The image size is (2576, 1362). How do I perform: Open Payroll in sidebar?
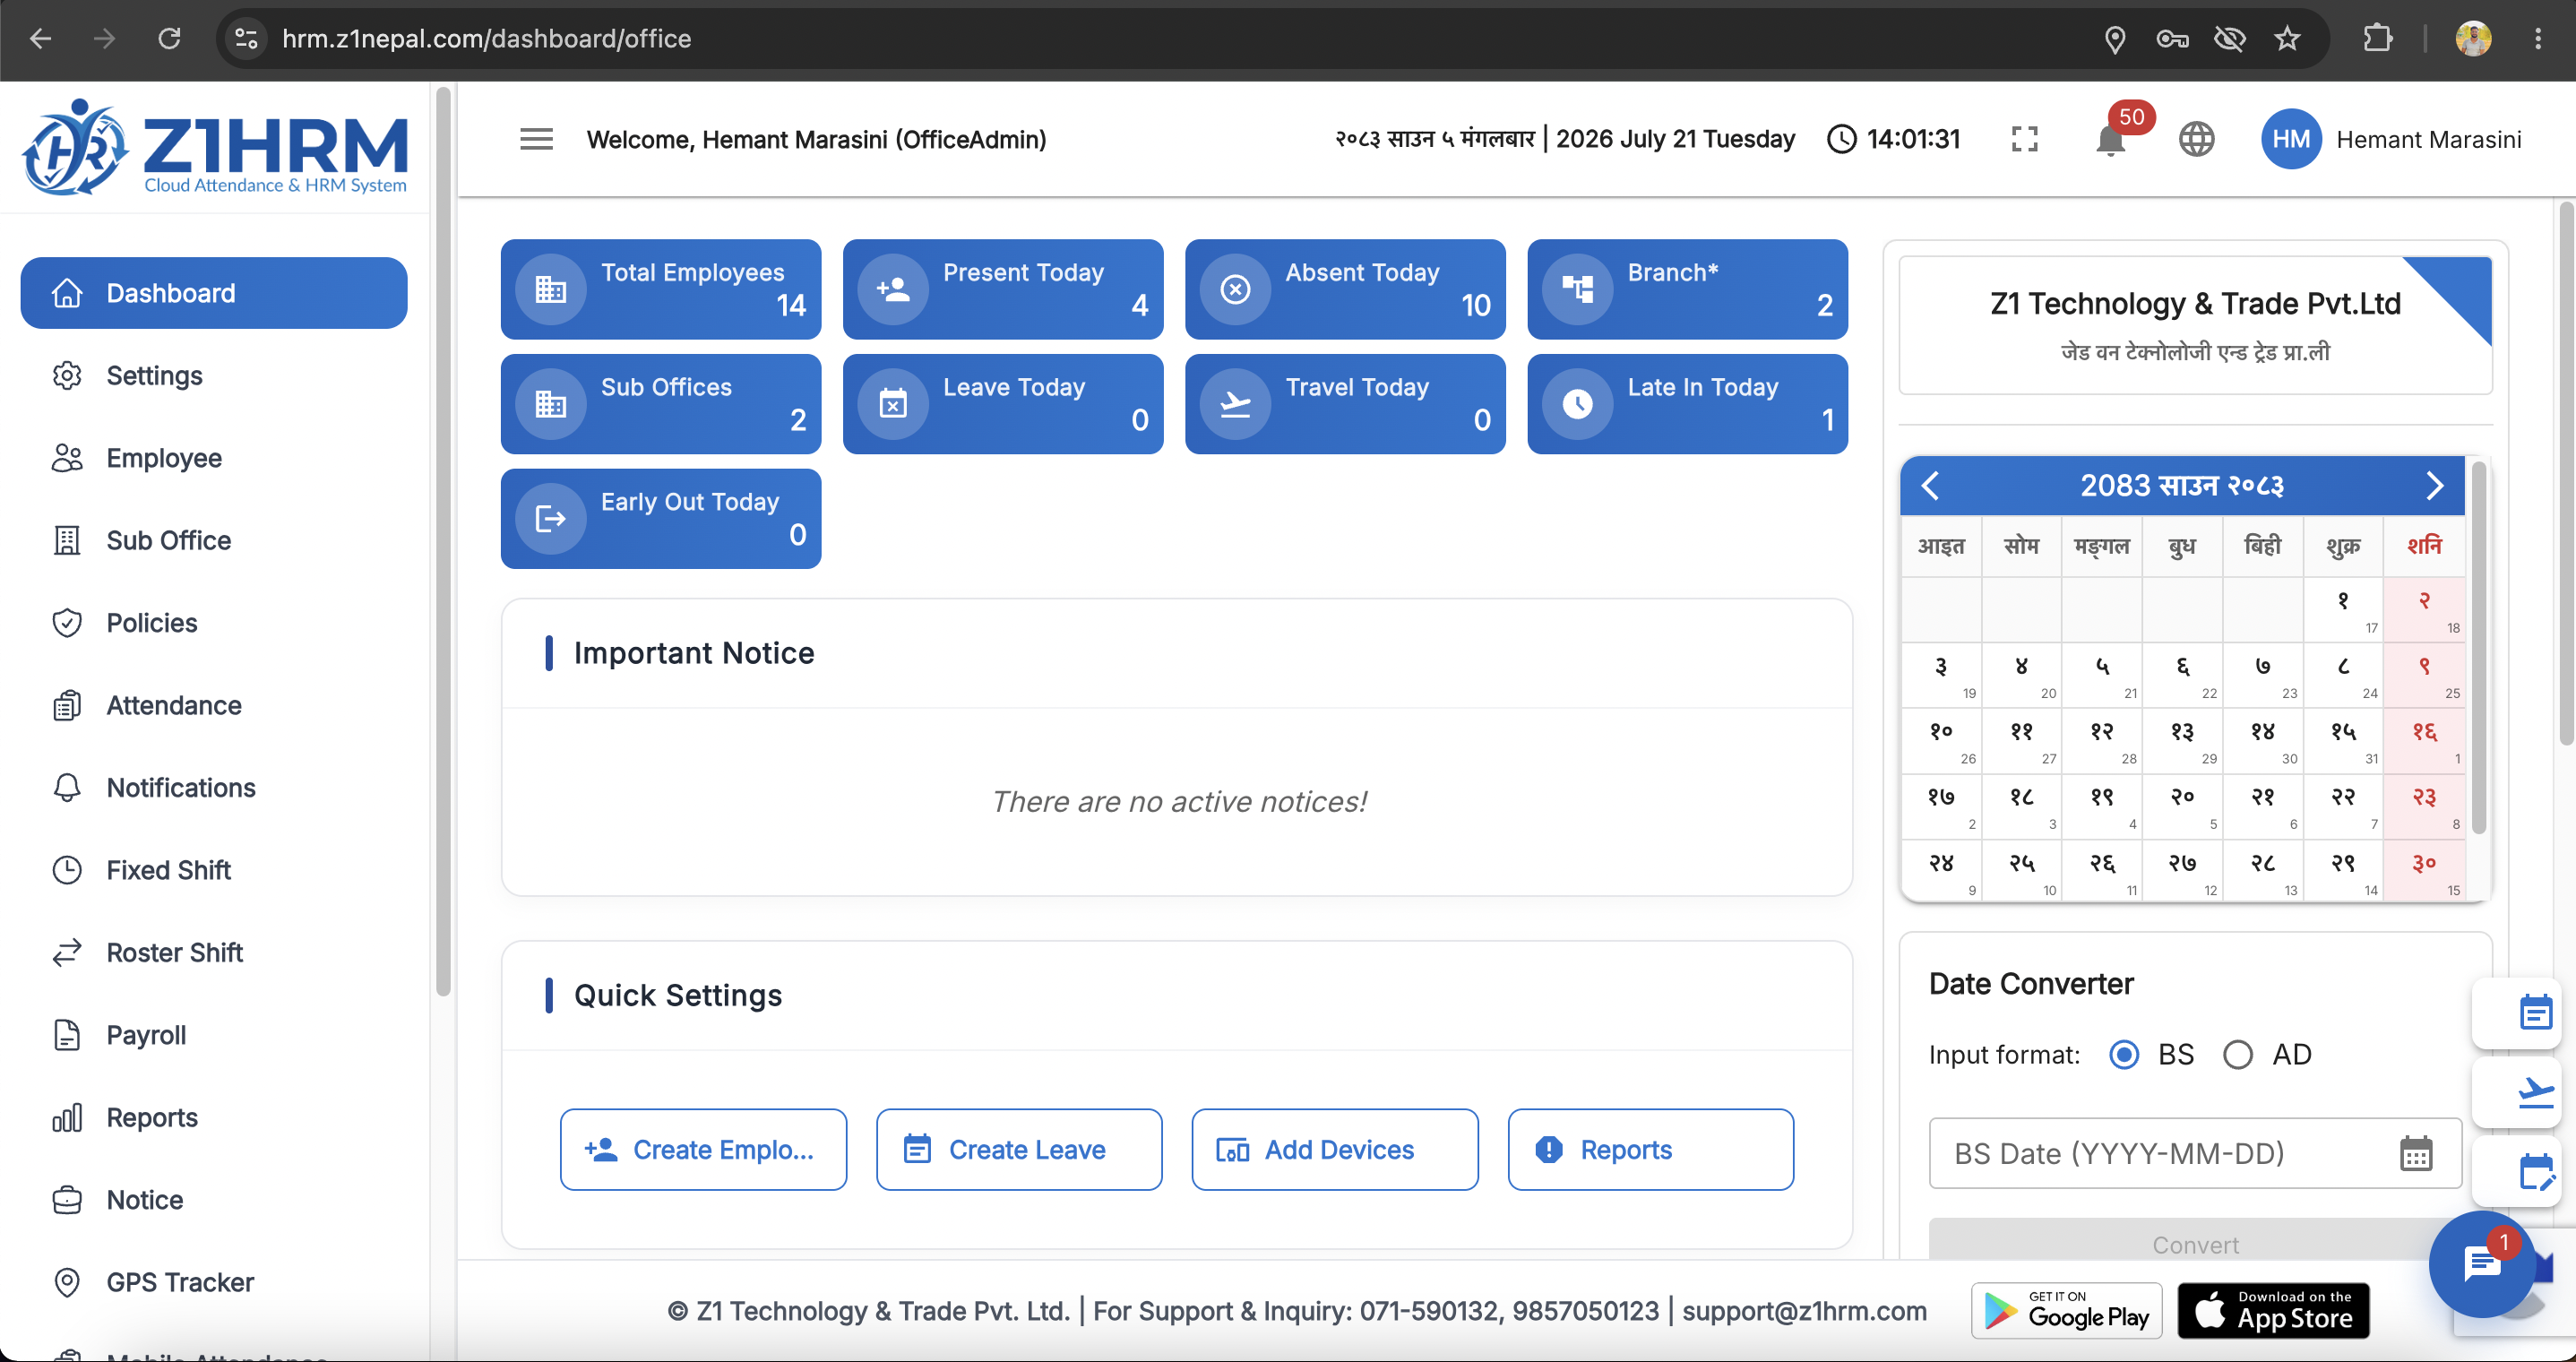point(214,1036)
